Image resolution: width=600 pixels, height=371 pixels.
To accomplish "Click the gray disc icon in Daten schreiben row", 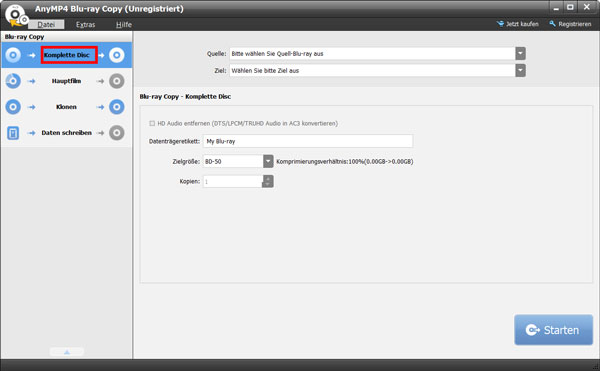I will [117, 133].
